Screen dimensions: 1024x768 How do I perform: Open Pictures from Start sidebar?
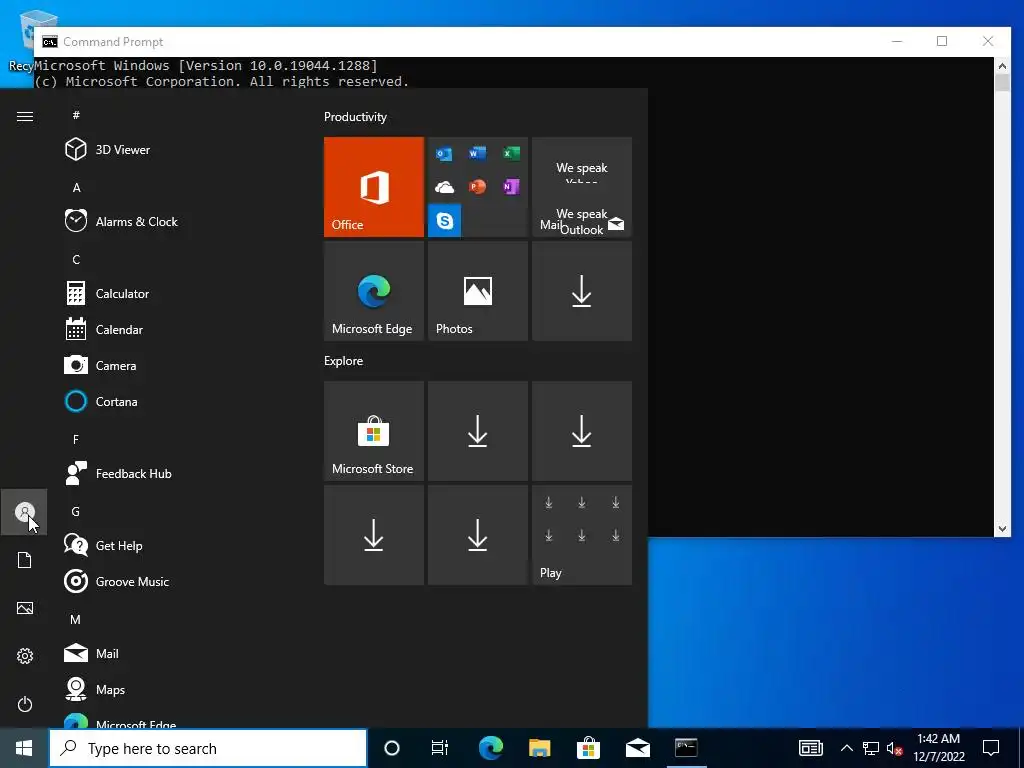click(24, 608)
